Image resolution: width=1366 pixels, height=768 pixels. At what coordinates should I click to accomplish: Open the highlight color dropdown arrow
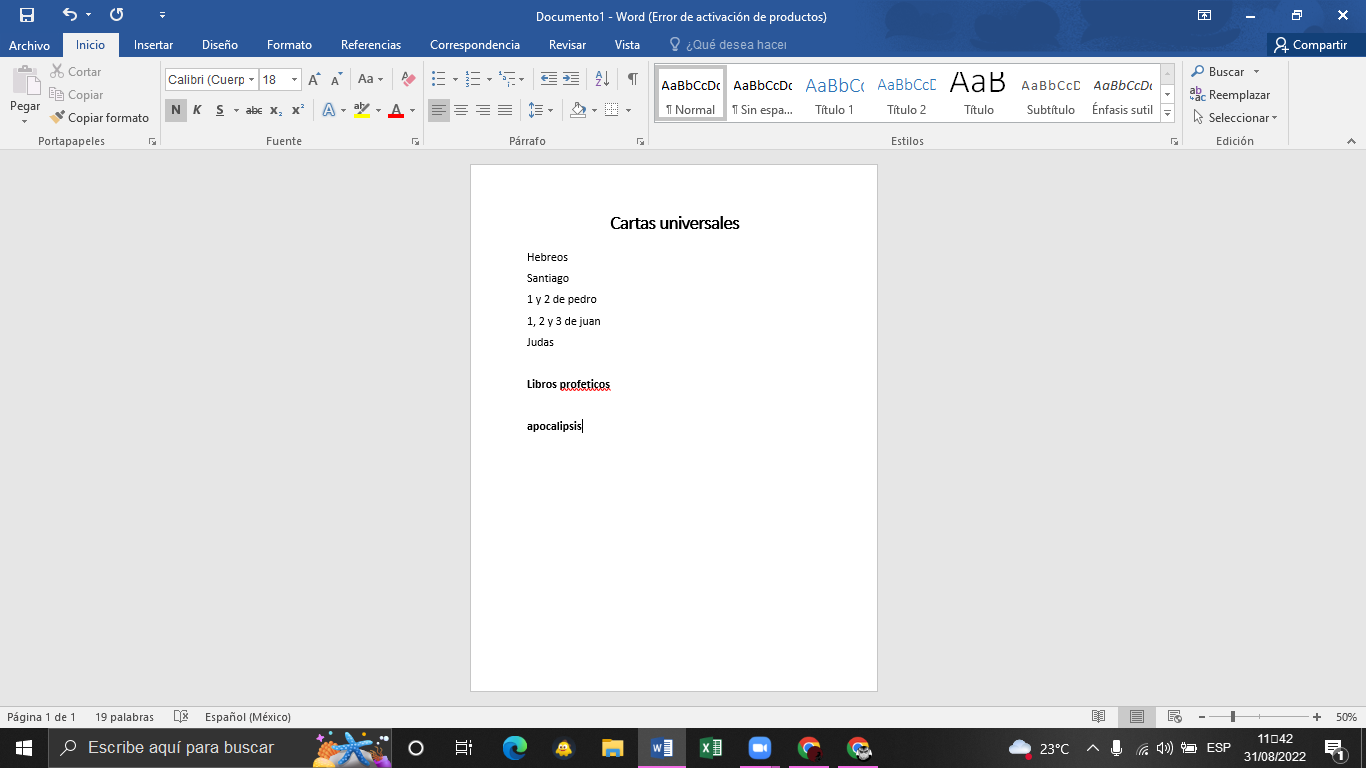(378, 110)
